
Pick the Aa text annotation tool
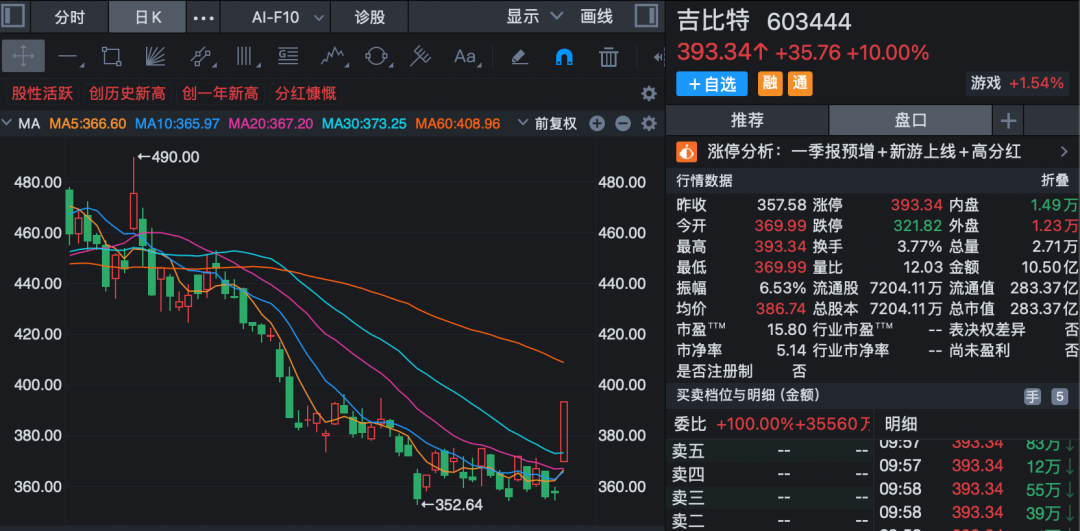[465, 56]
